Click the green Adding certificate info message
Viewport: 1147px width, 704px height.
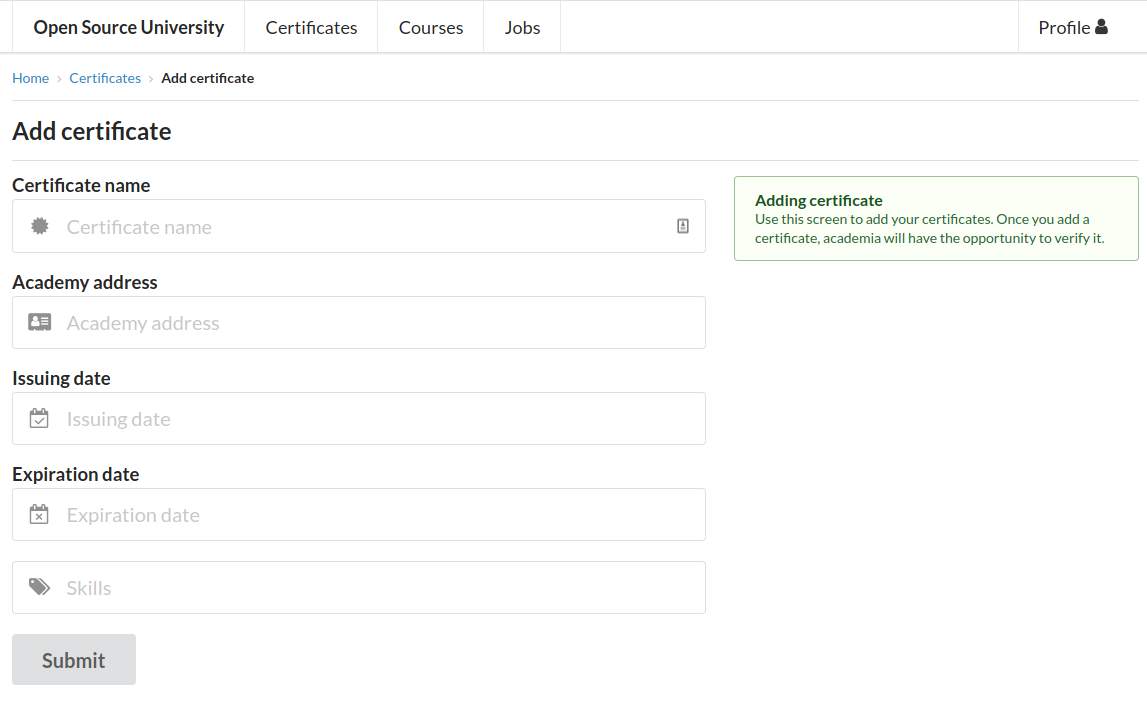tap(935, 218)
